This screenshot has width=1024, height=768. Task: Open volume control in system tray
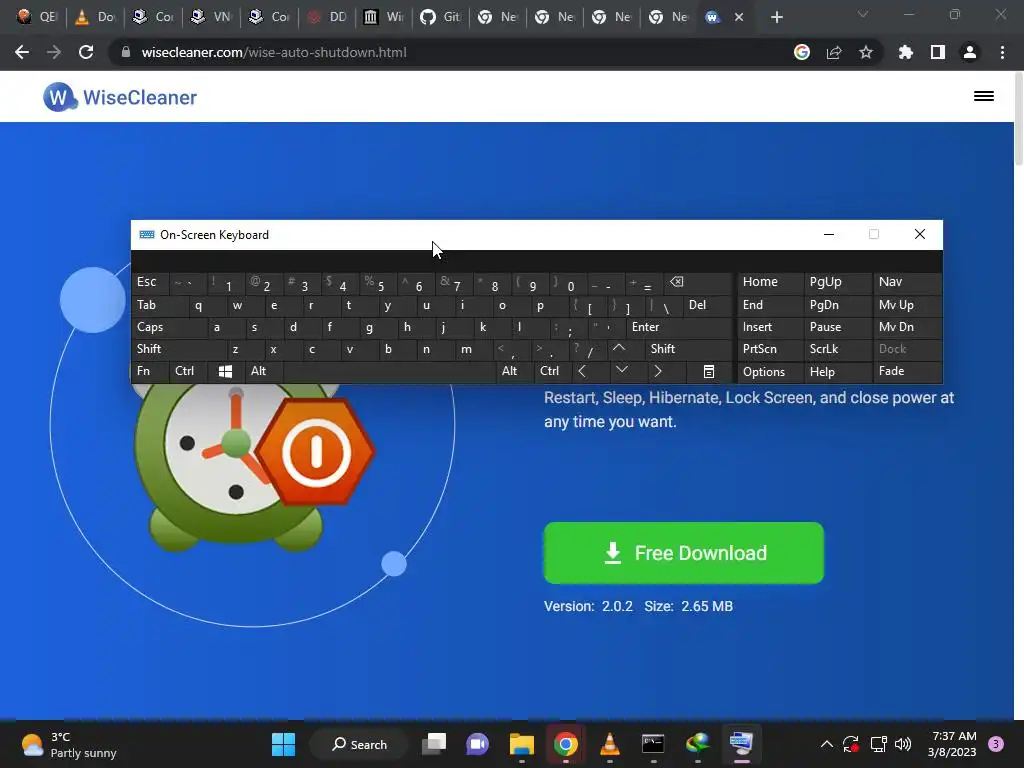pos(903,744)
